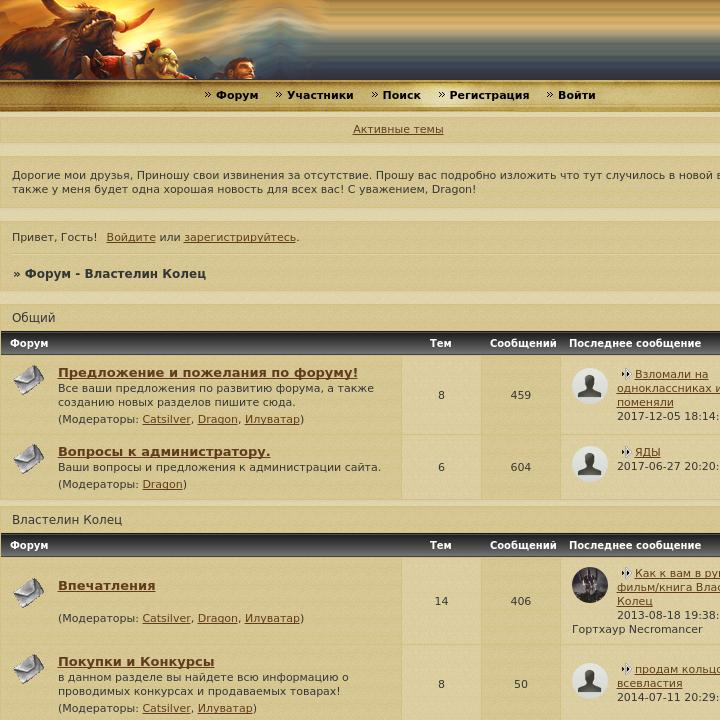This screenshot has height=720, width=720.
Task: Click avatar next to продам кольцо всевластия
Action: click(x=590, y=681)
